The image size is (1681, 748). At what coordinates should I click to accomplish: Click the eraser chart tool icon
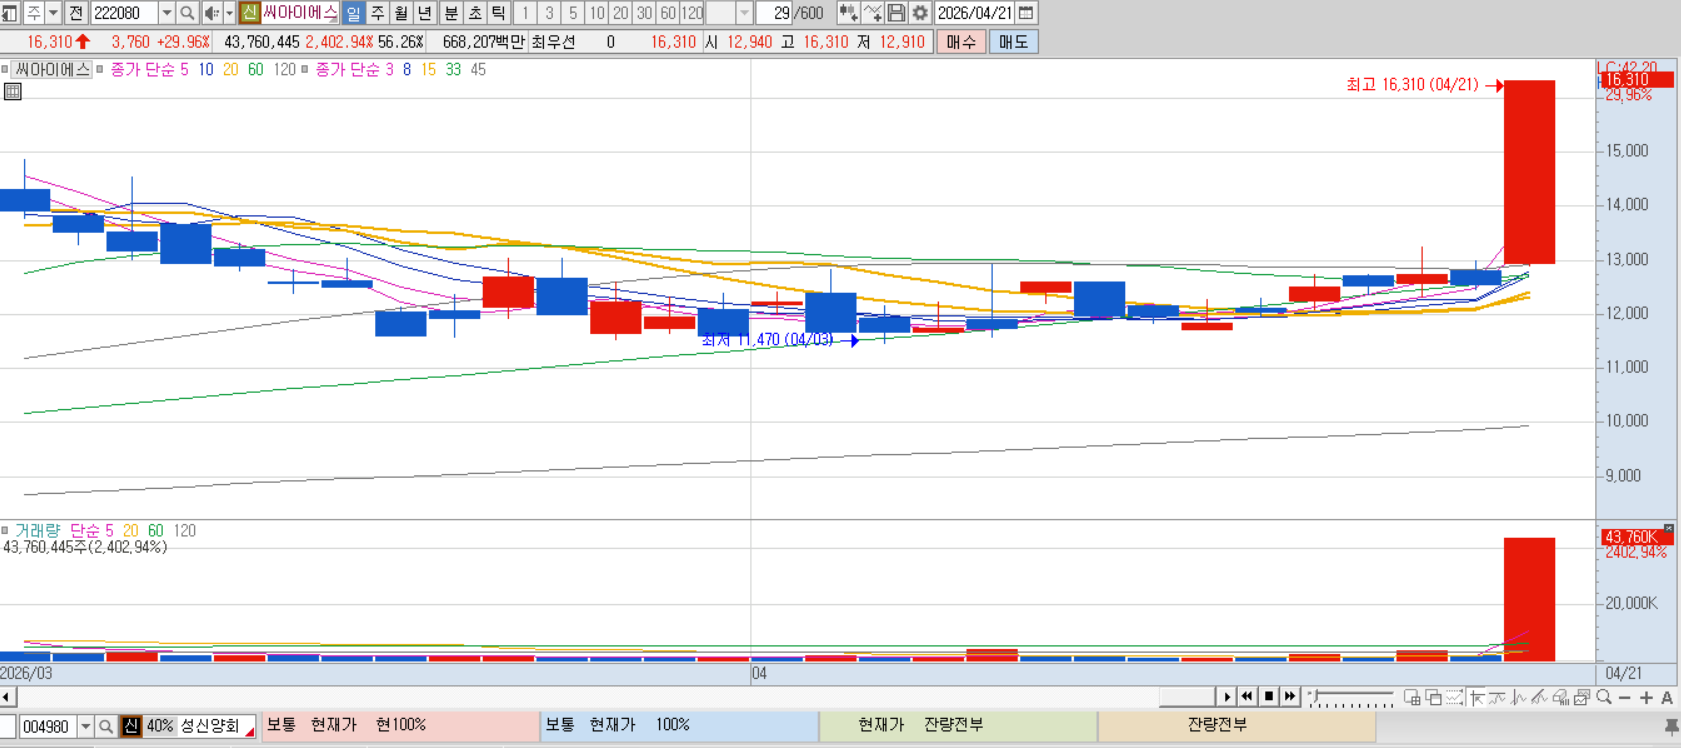point(1561,697)
